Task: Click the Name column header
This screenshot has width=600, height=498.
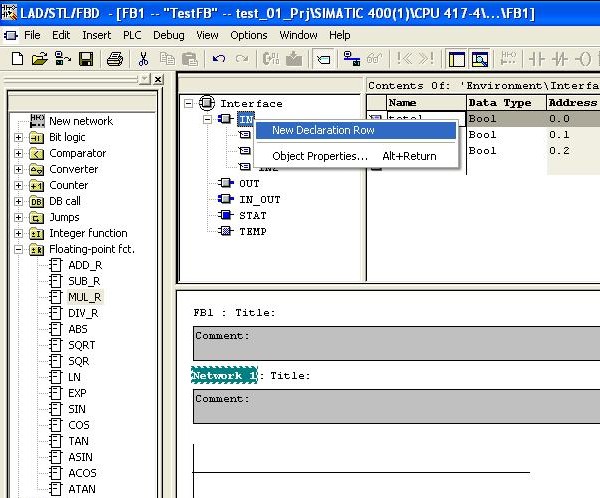Action: tap(426, 103)
